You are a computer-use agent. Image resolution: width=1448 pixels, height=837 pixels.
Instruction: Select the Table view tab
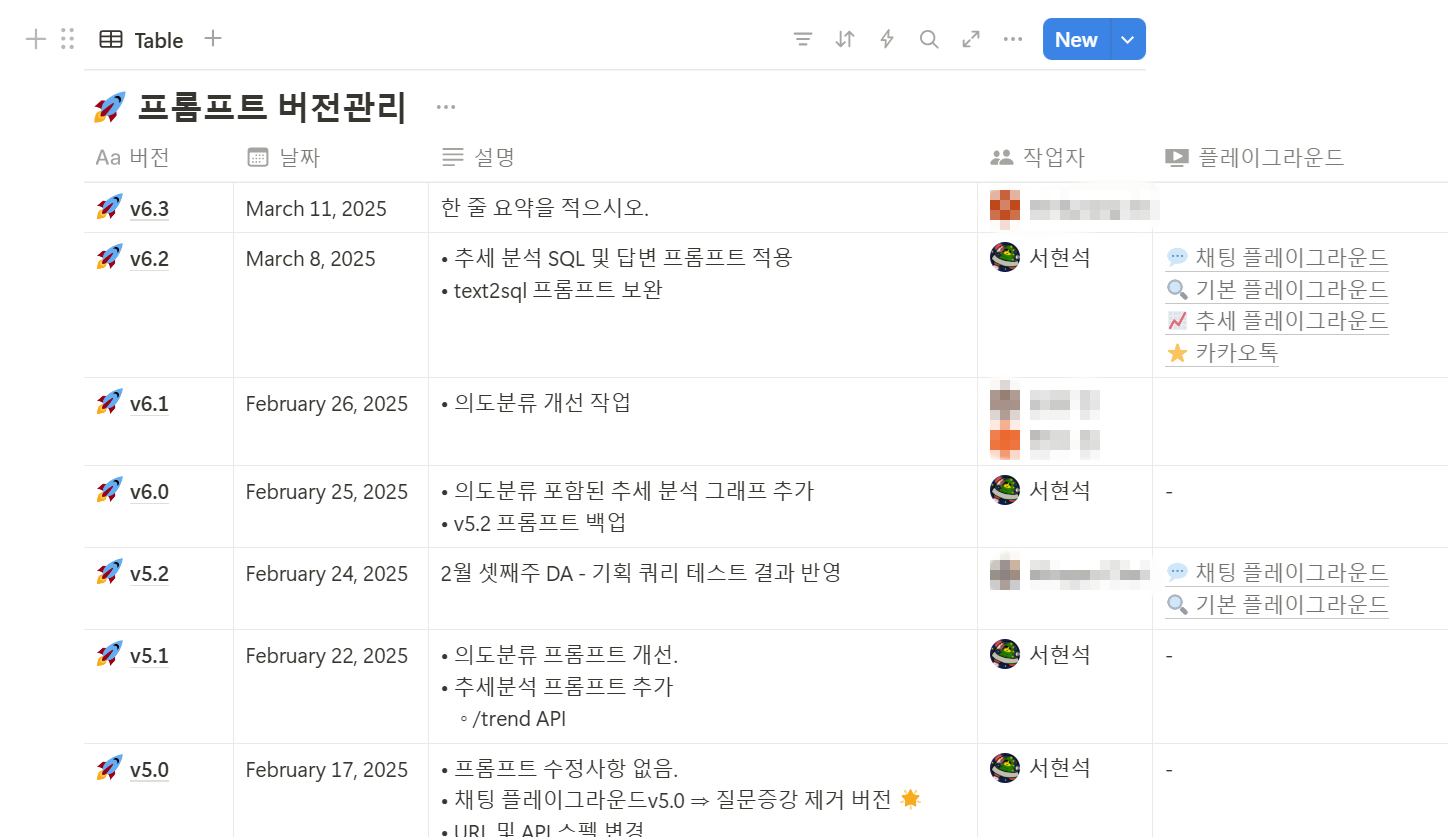142,40
